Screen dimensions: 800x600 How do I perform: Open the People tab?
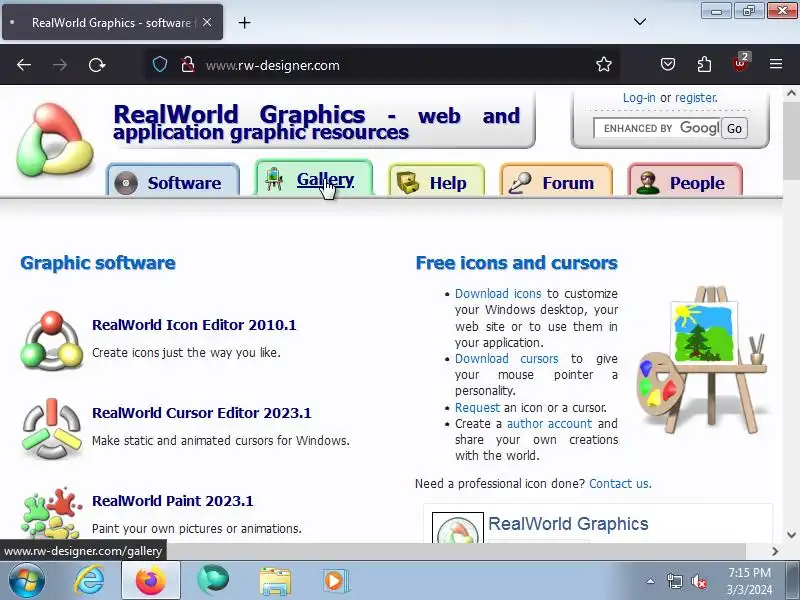(685, 182)
